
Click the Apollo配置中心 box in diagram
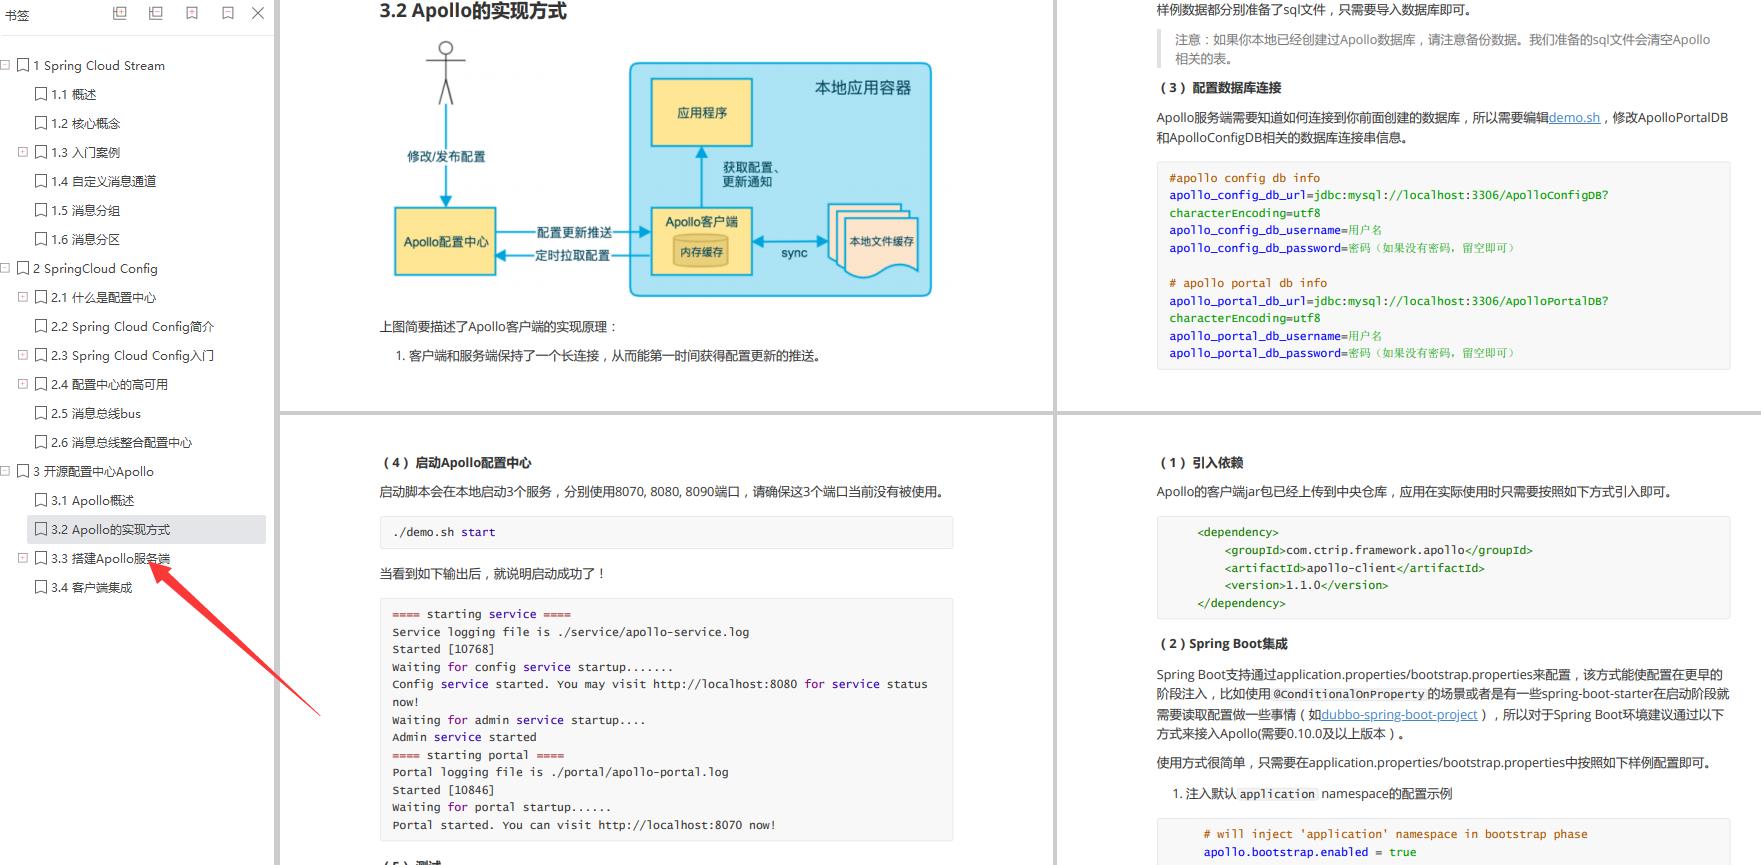(x=446, y=241)
